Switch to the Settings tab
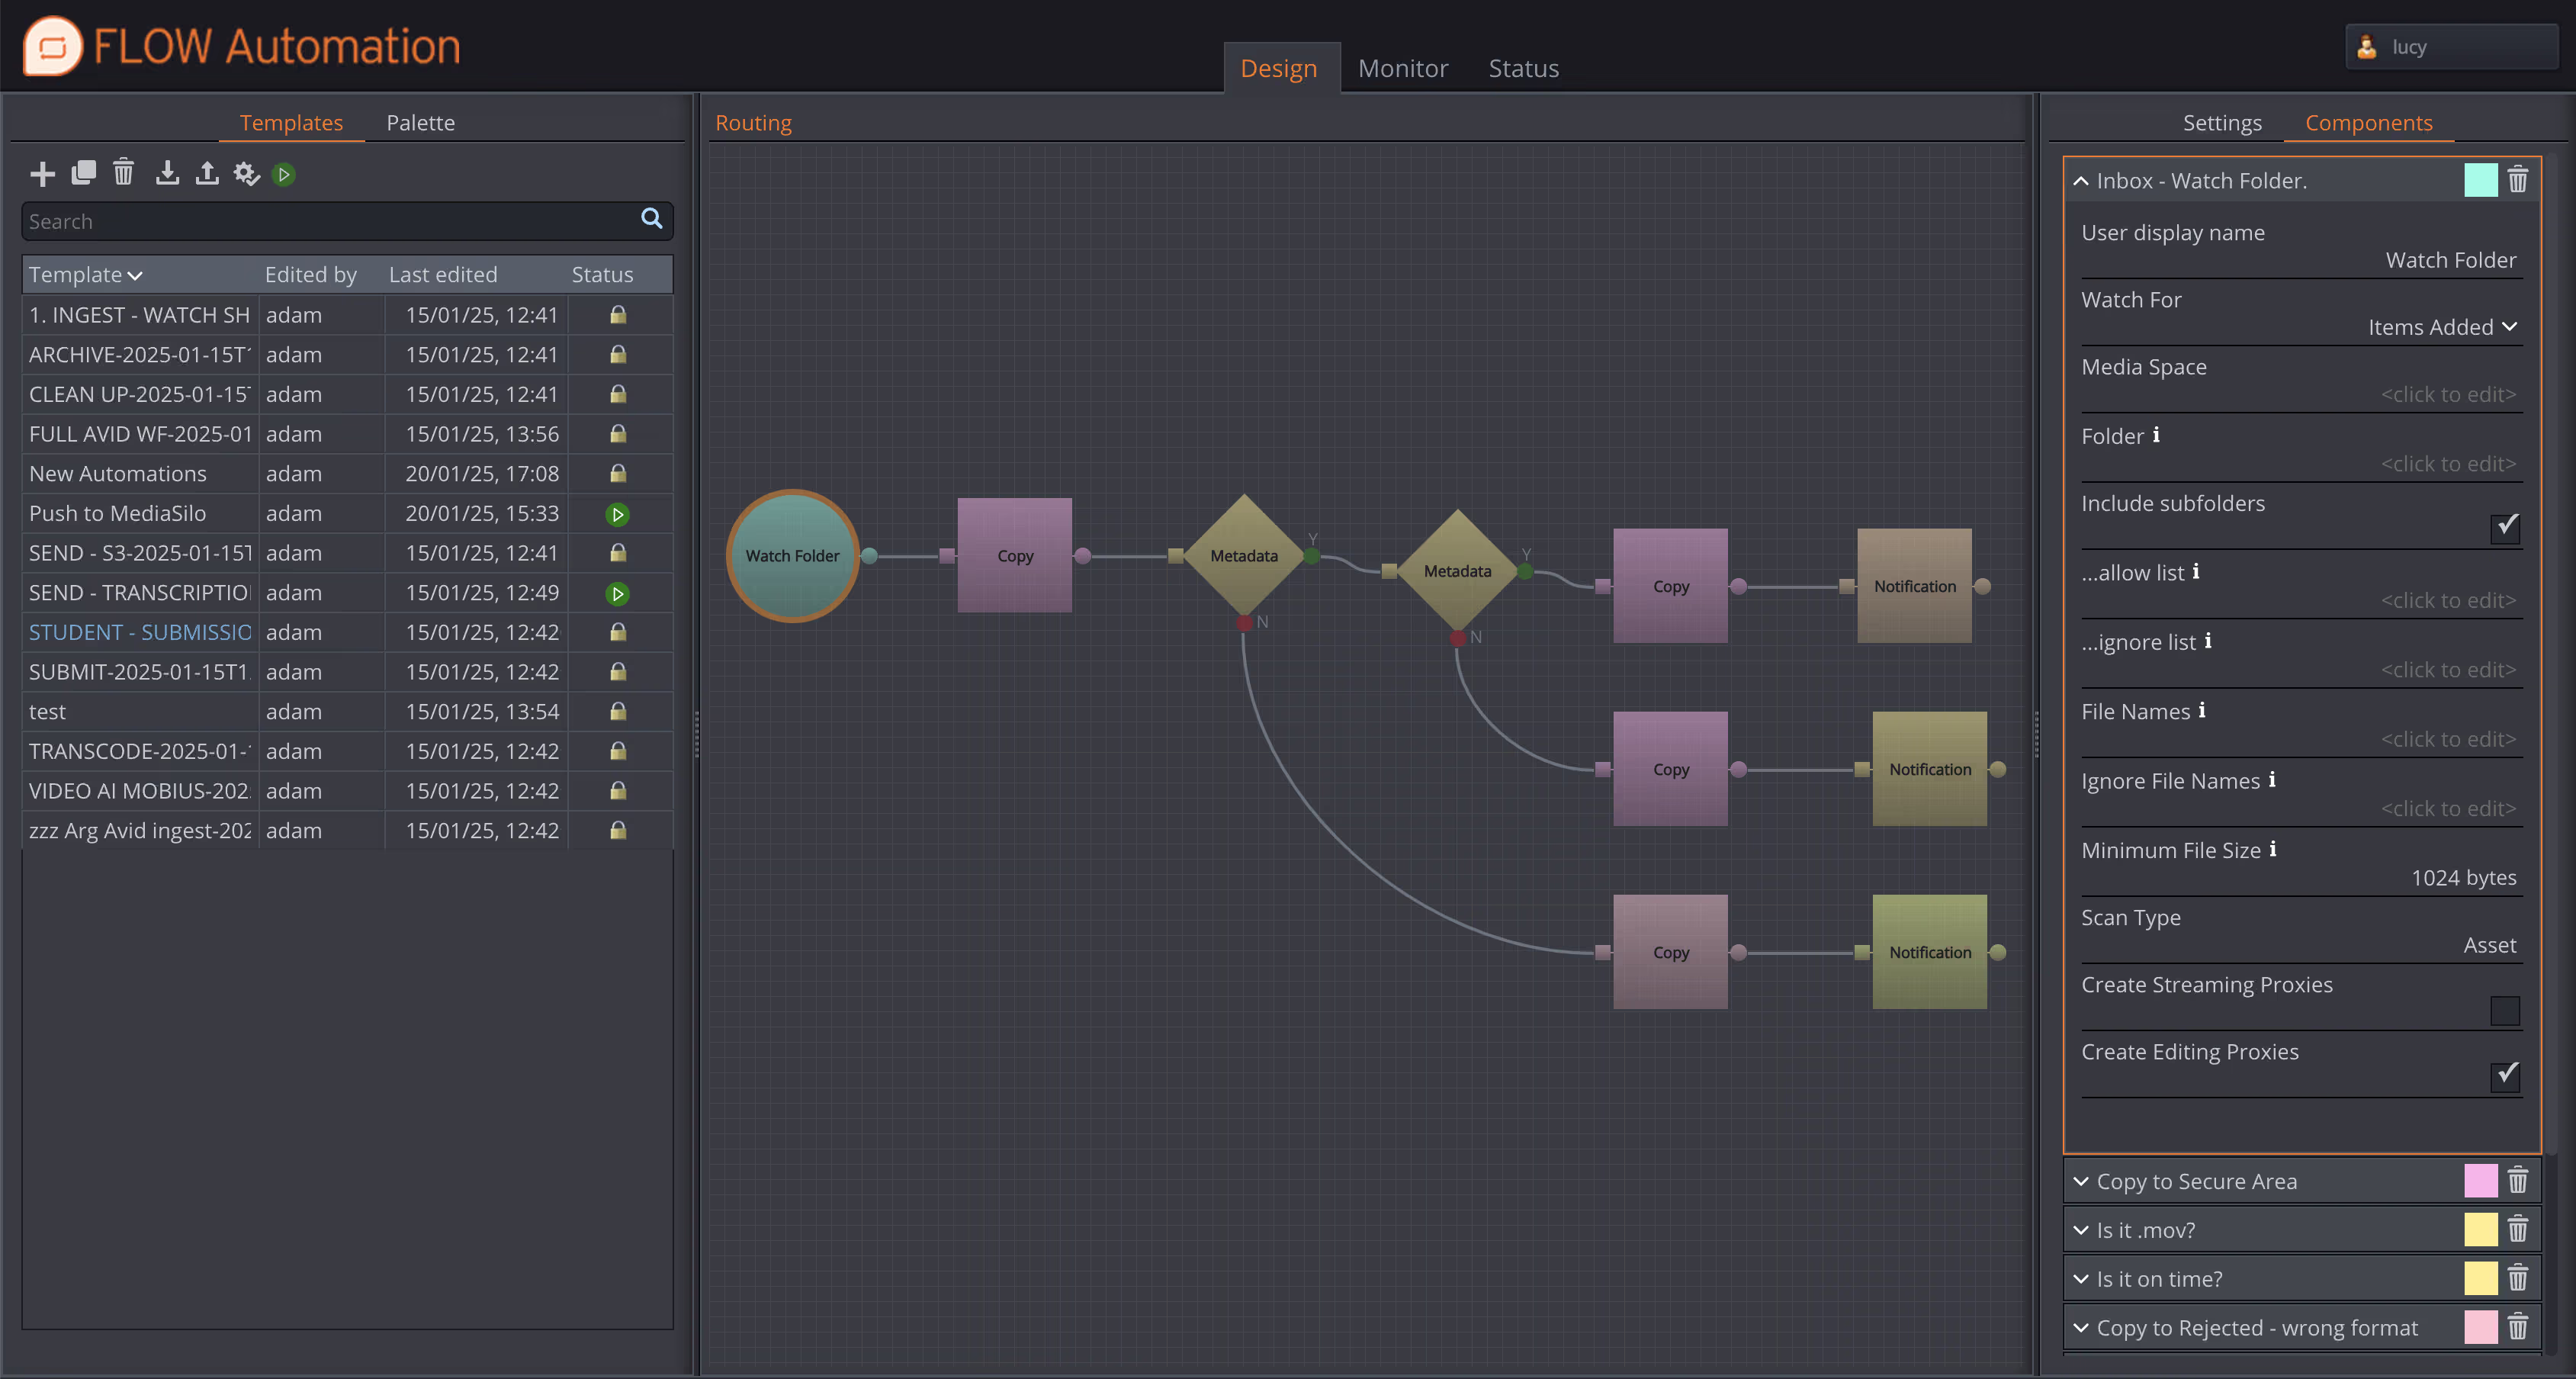 coord(2222,122)
